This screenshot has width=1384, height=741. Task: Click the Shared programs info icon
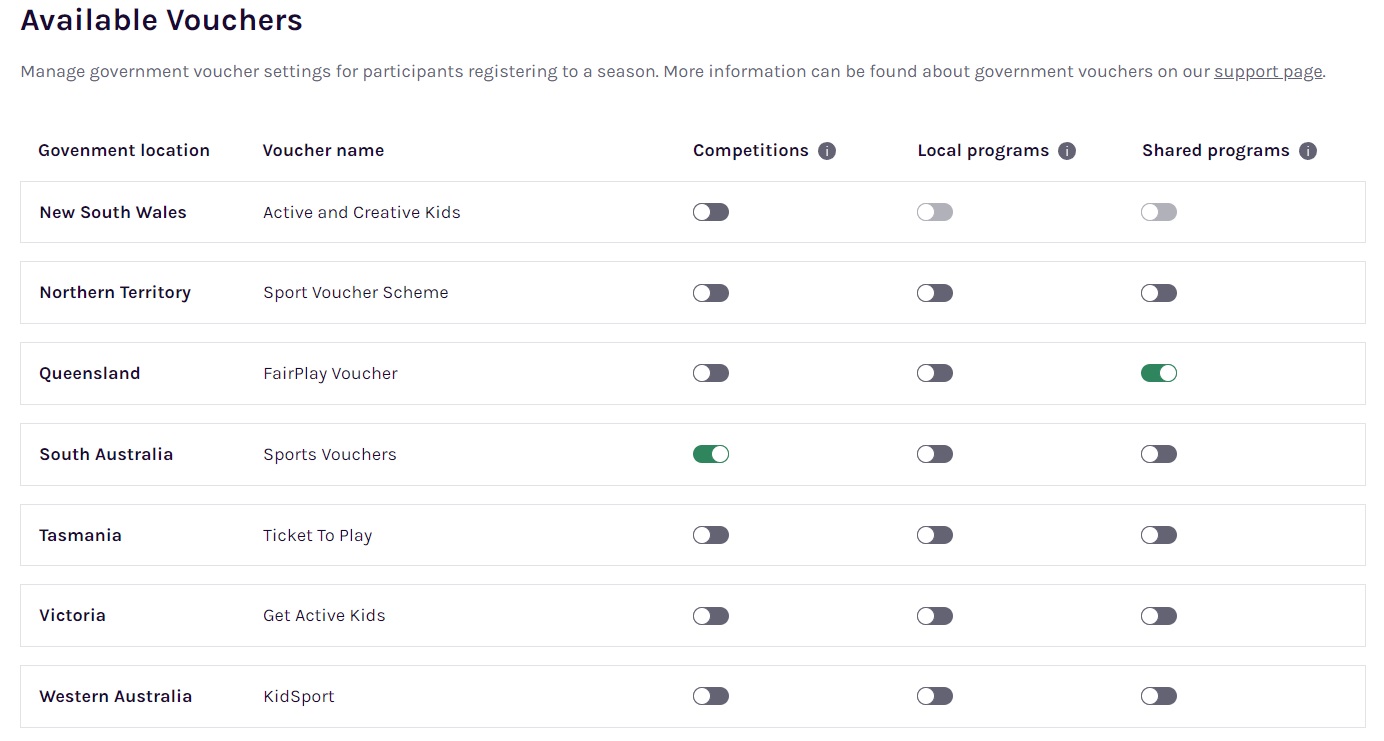coord(1307,151)
